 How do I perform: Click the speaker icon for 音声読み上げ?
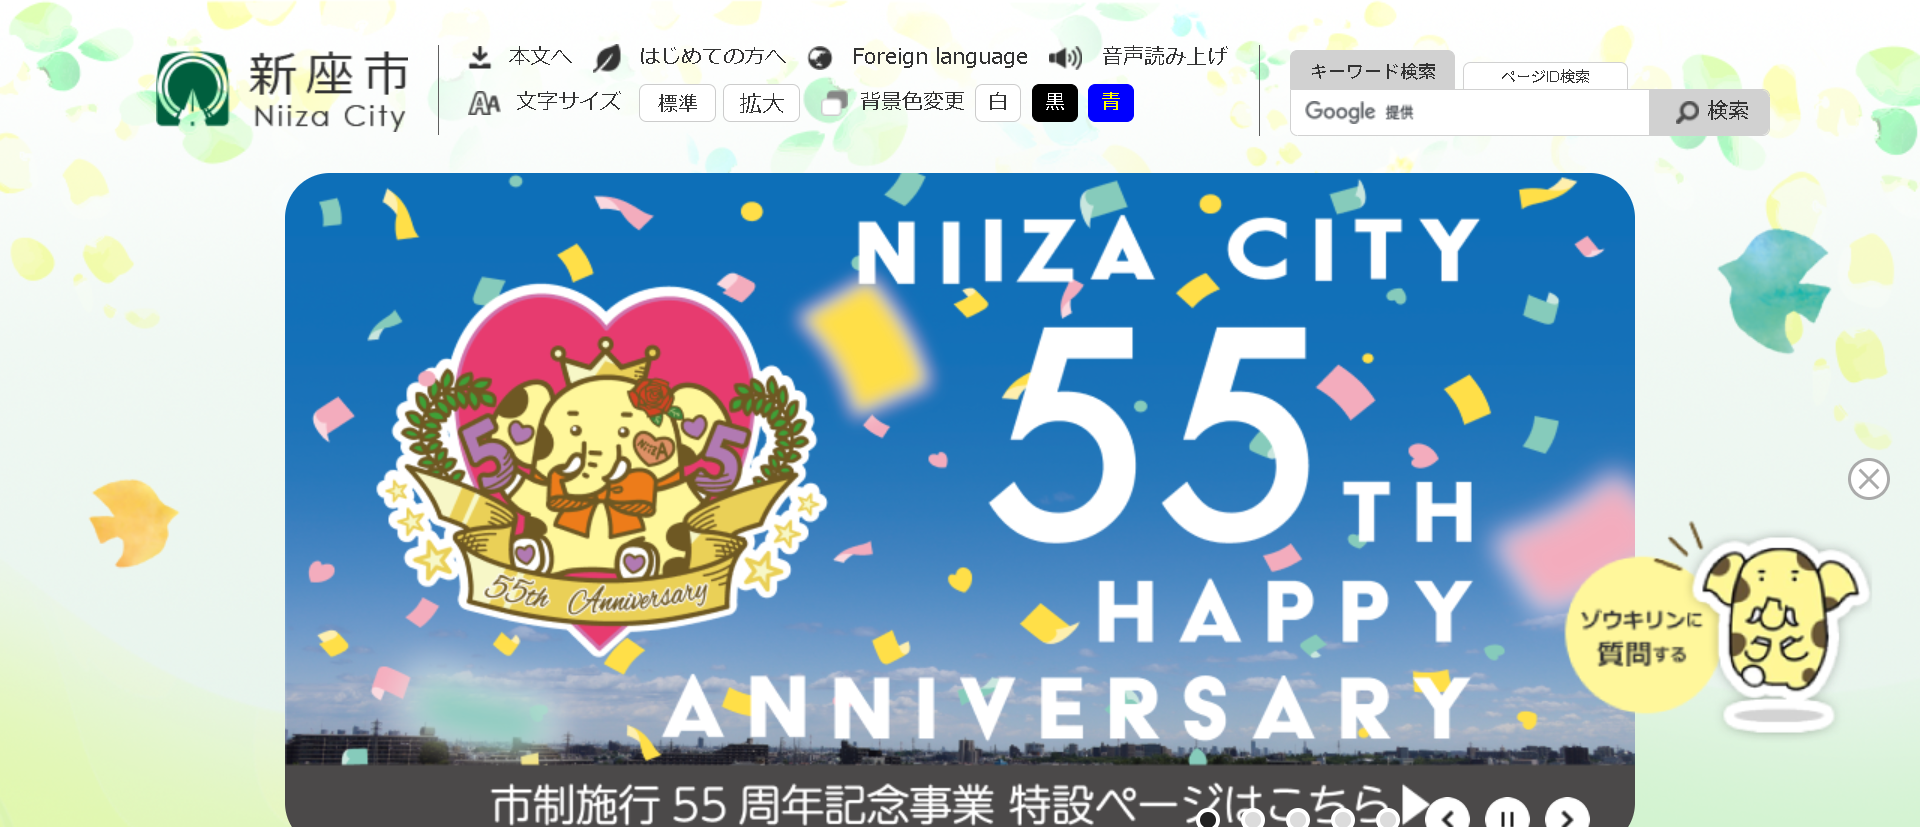[x=1066, y=58]
